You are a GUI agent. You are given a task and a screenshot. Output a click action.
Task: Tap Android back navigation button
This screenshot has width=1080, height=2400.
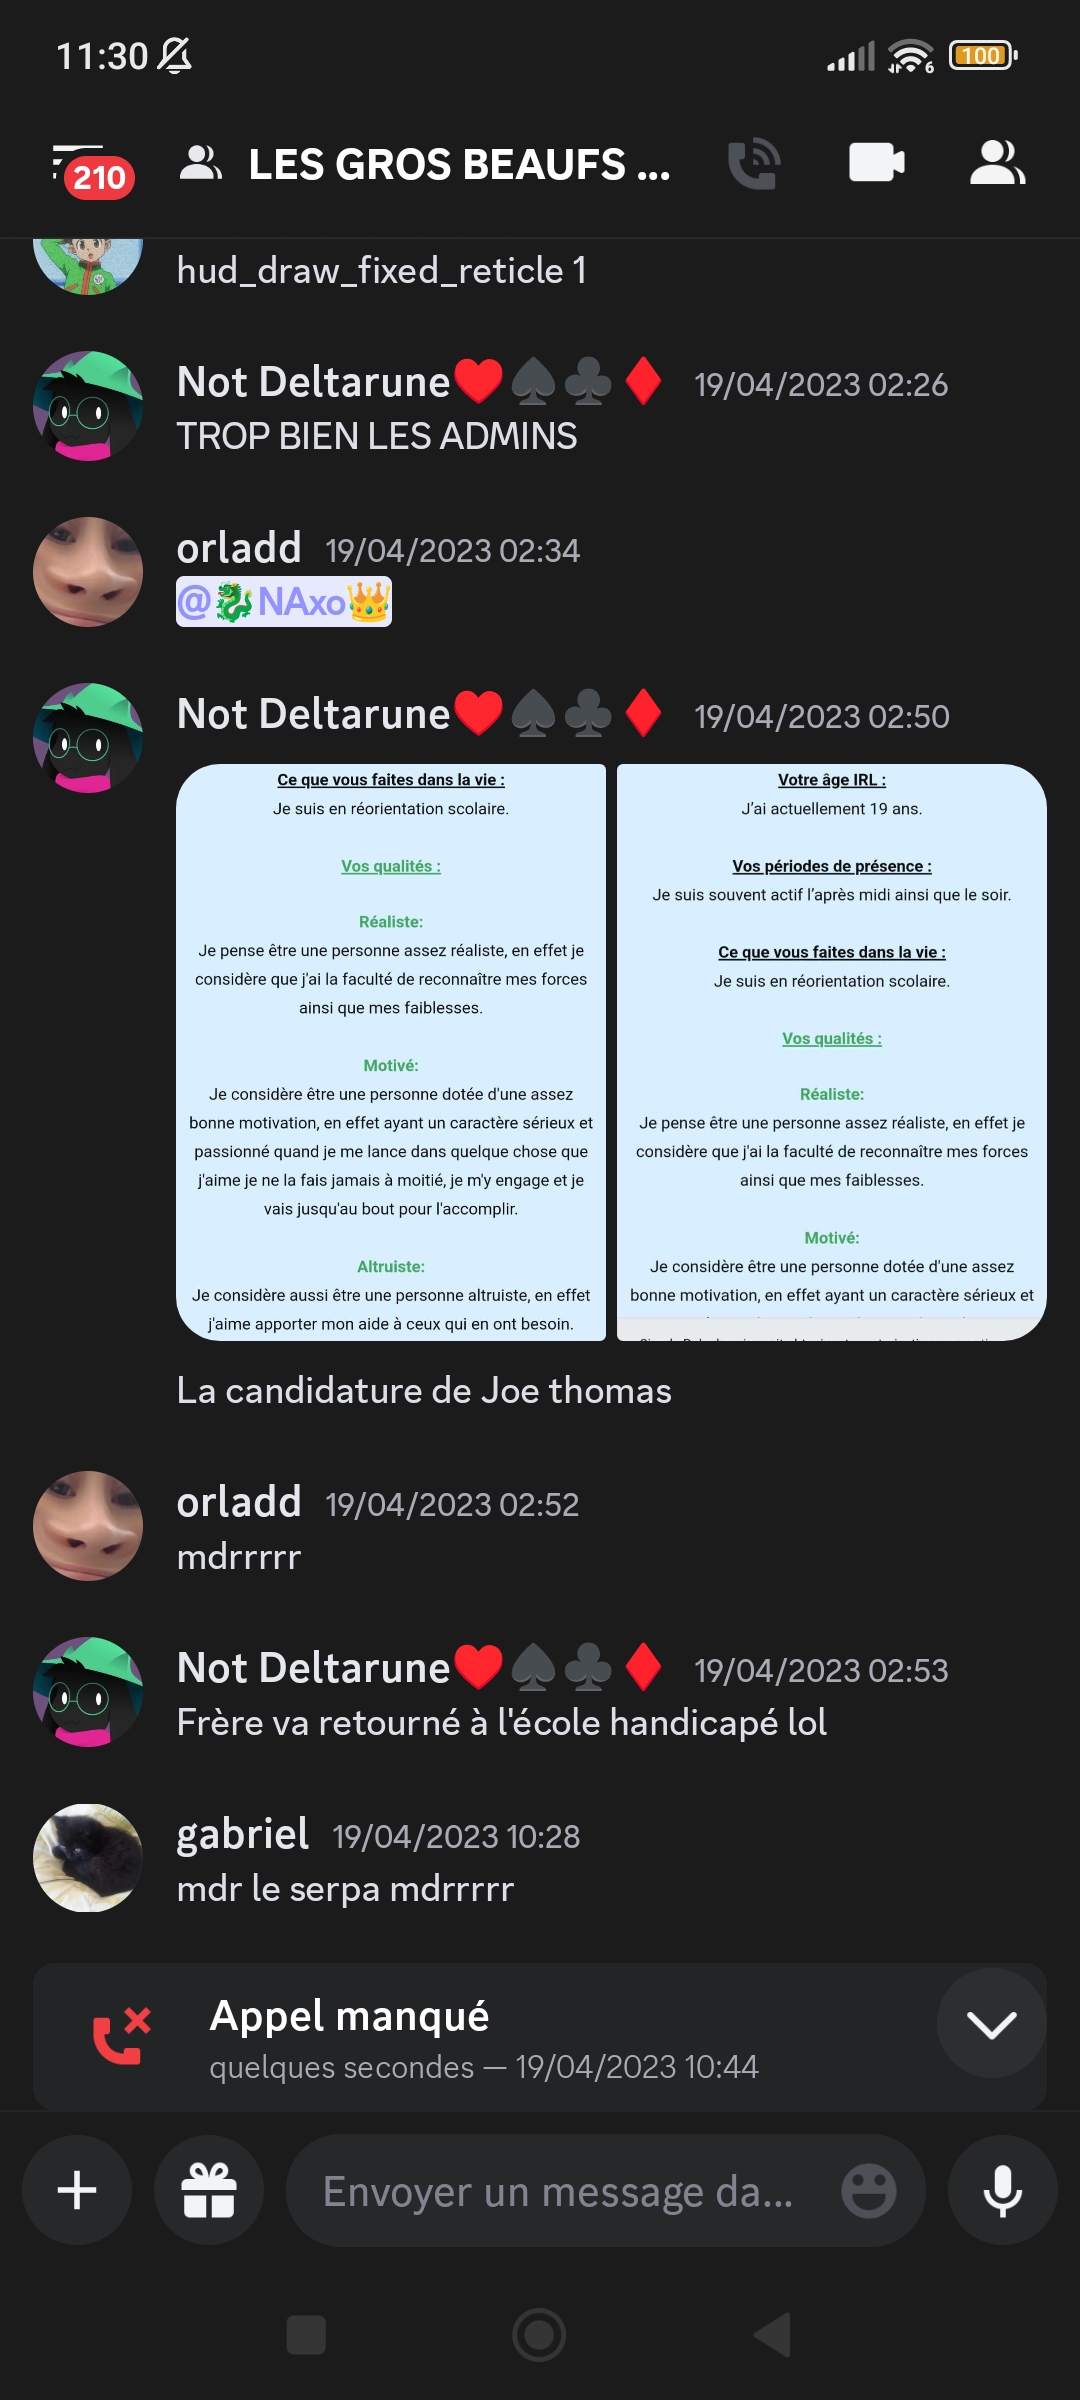coord(772,2335)
